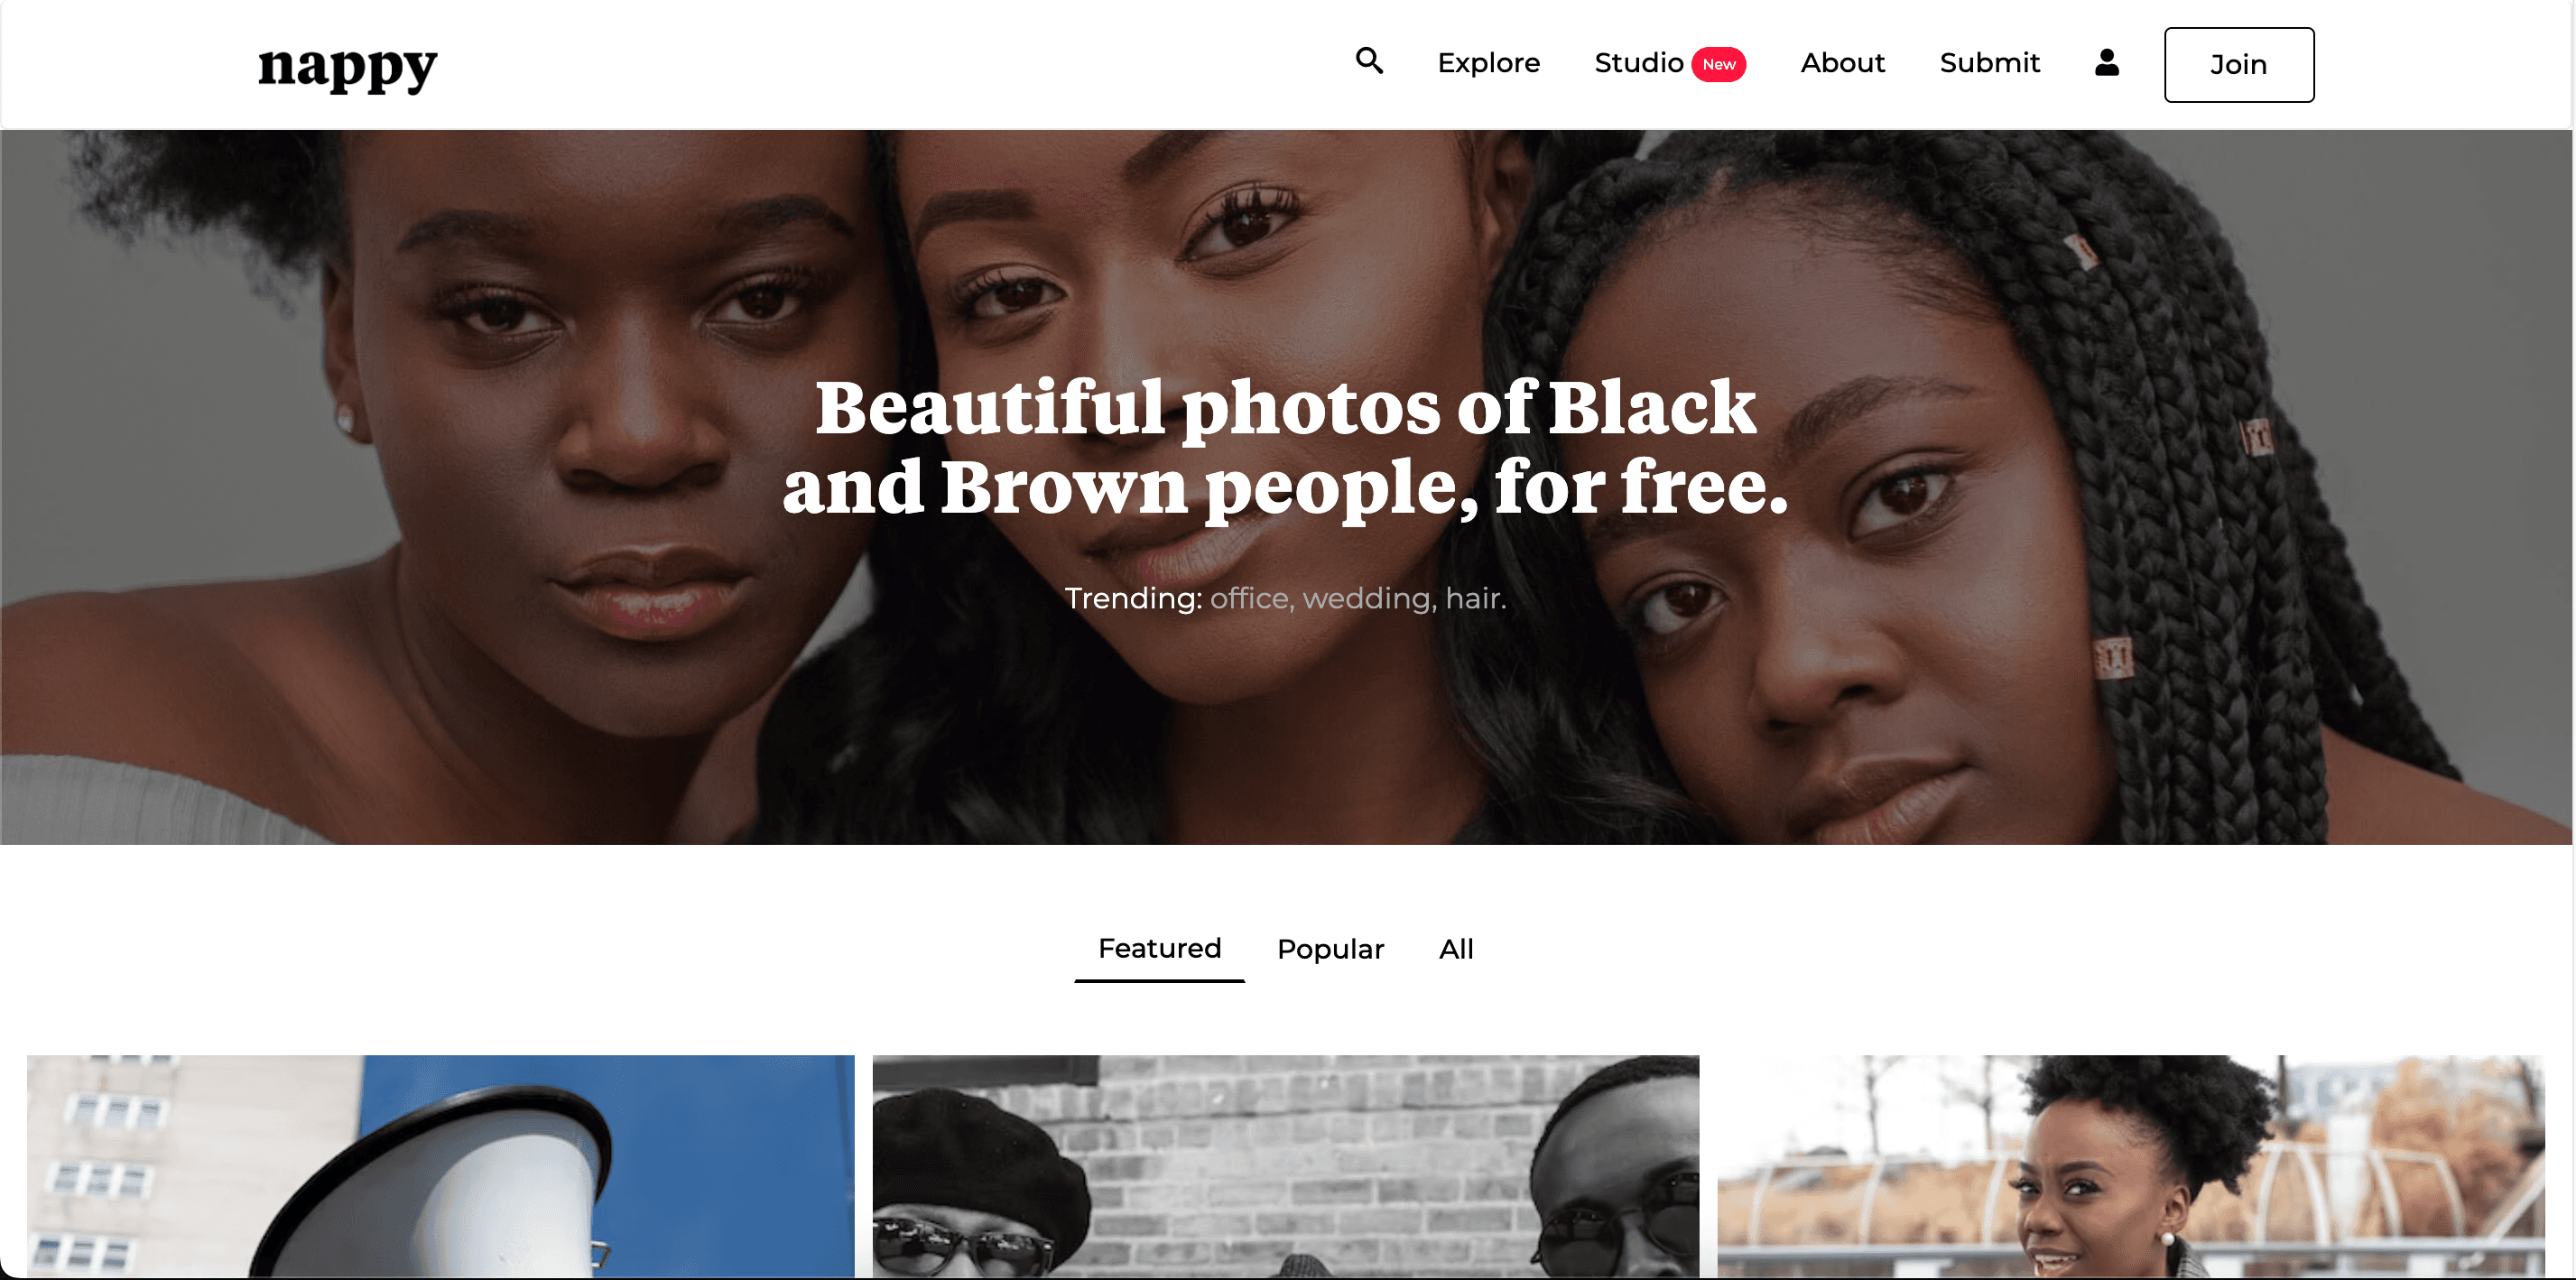Open the black-and-white brick wall photo

[1285, 1166]
